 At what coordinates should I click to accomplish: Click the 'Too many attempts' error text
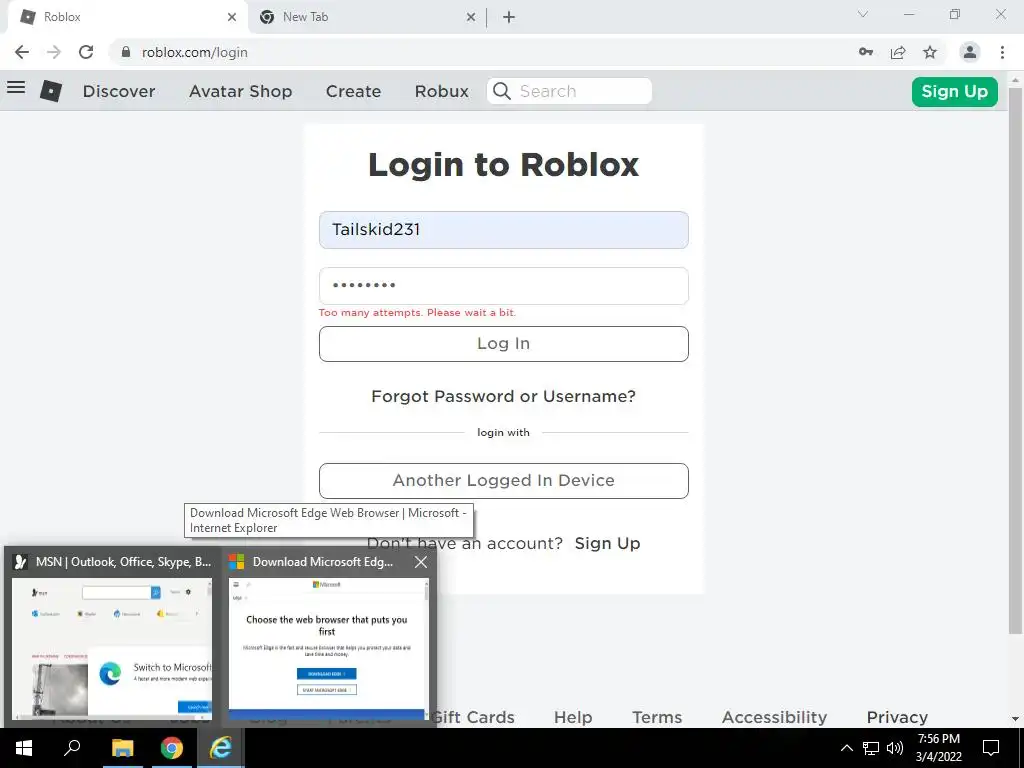pos(417,312)
